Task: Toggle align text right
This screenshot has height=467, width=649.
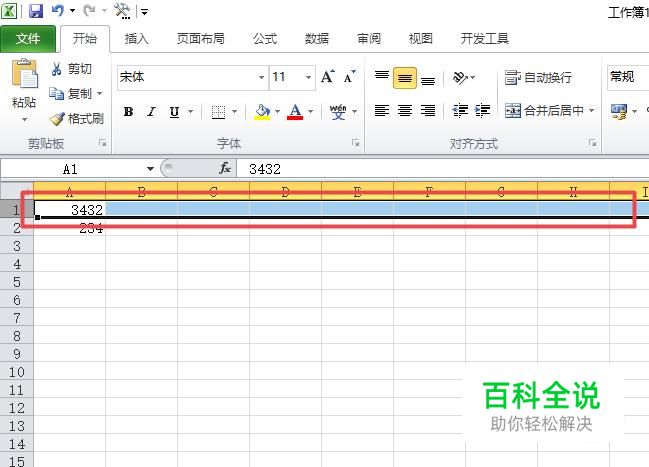Action: click(x=428, y=111)
